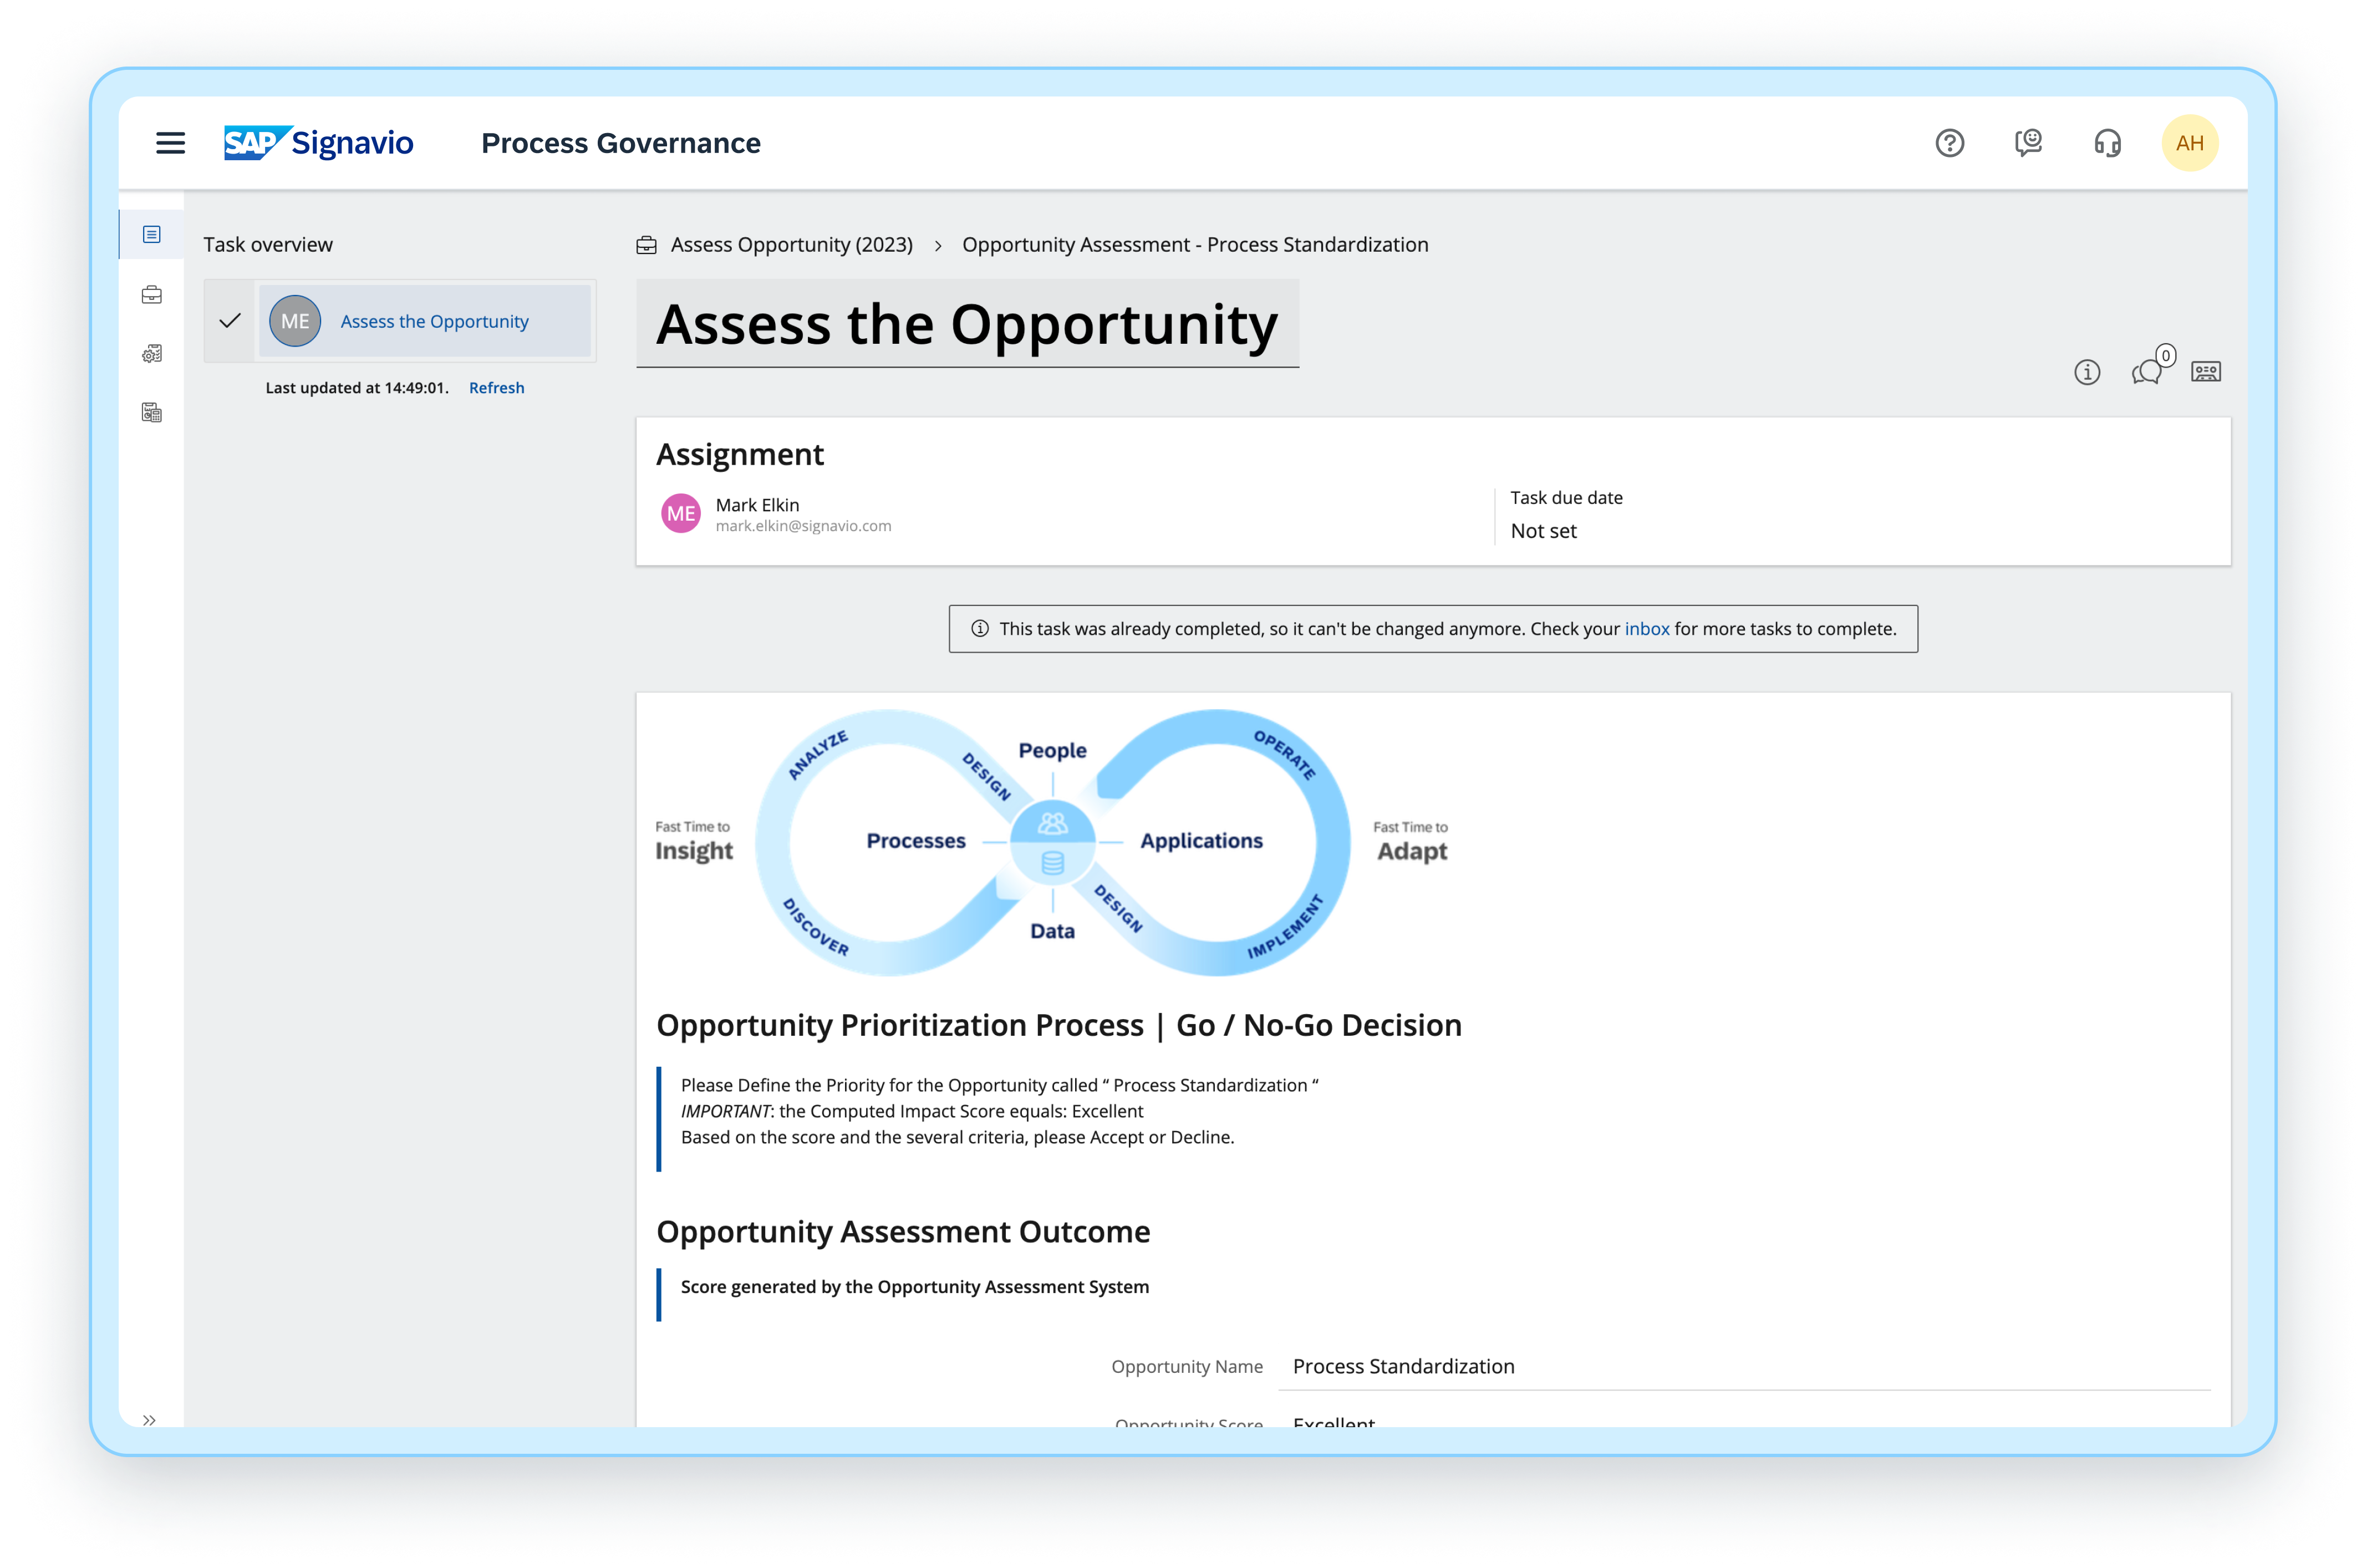Screen dimensions: 2367x1568
Task: Select the Task overview document icon in sidebar
Action: pyautogui.click(x=152, y=234)
